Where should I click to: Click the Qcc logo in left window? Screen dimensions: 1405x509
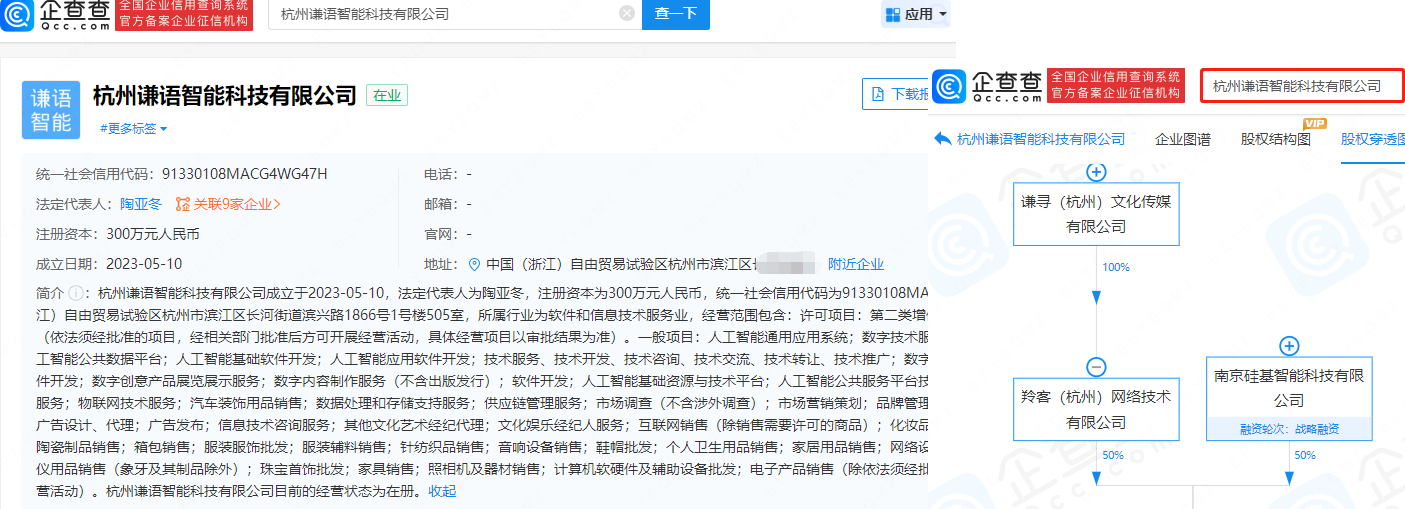tap(55, 14)
